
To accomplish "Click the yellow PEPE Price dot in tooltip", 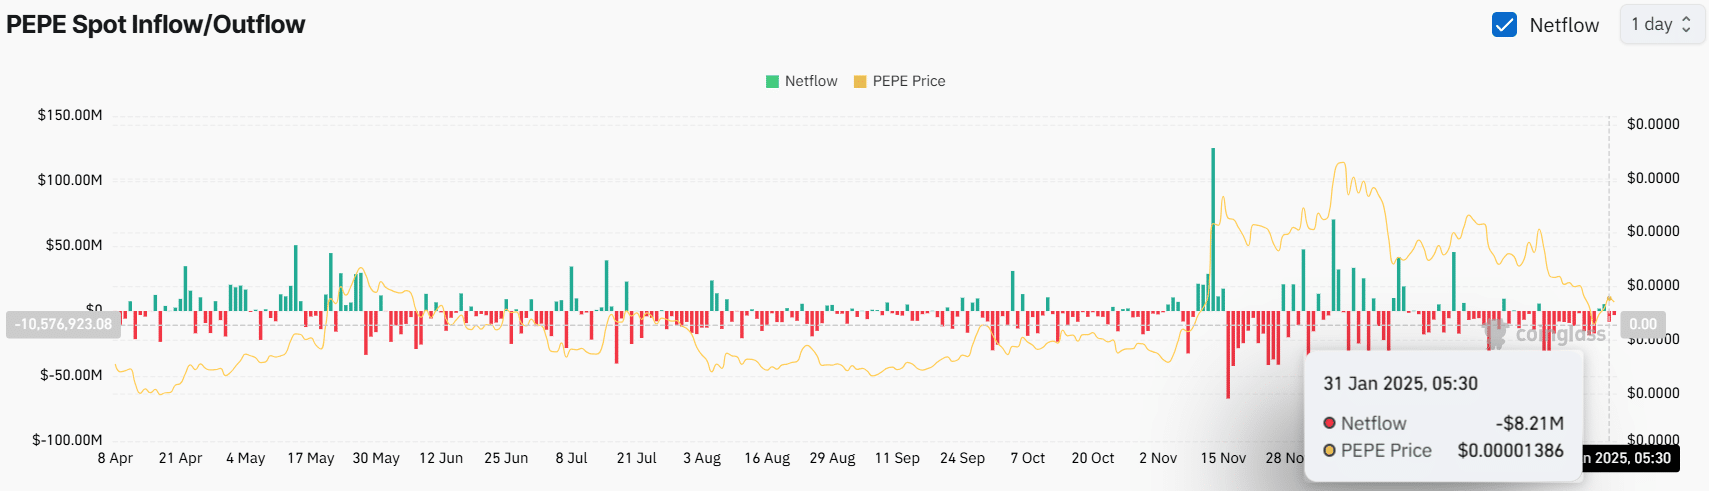I will point(1329,451).
